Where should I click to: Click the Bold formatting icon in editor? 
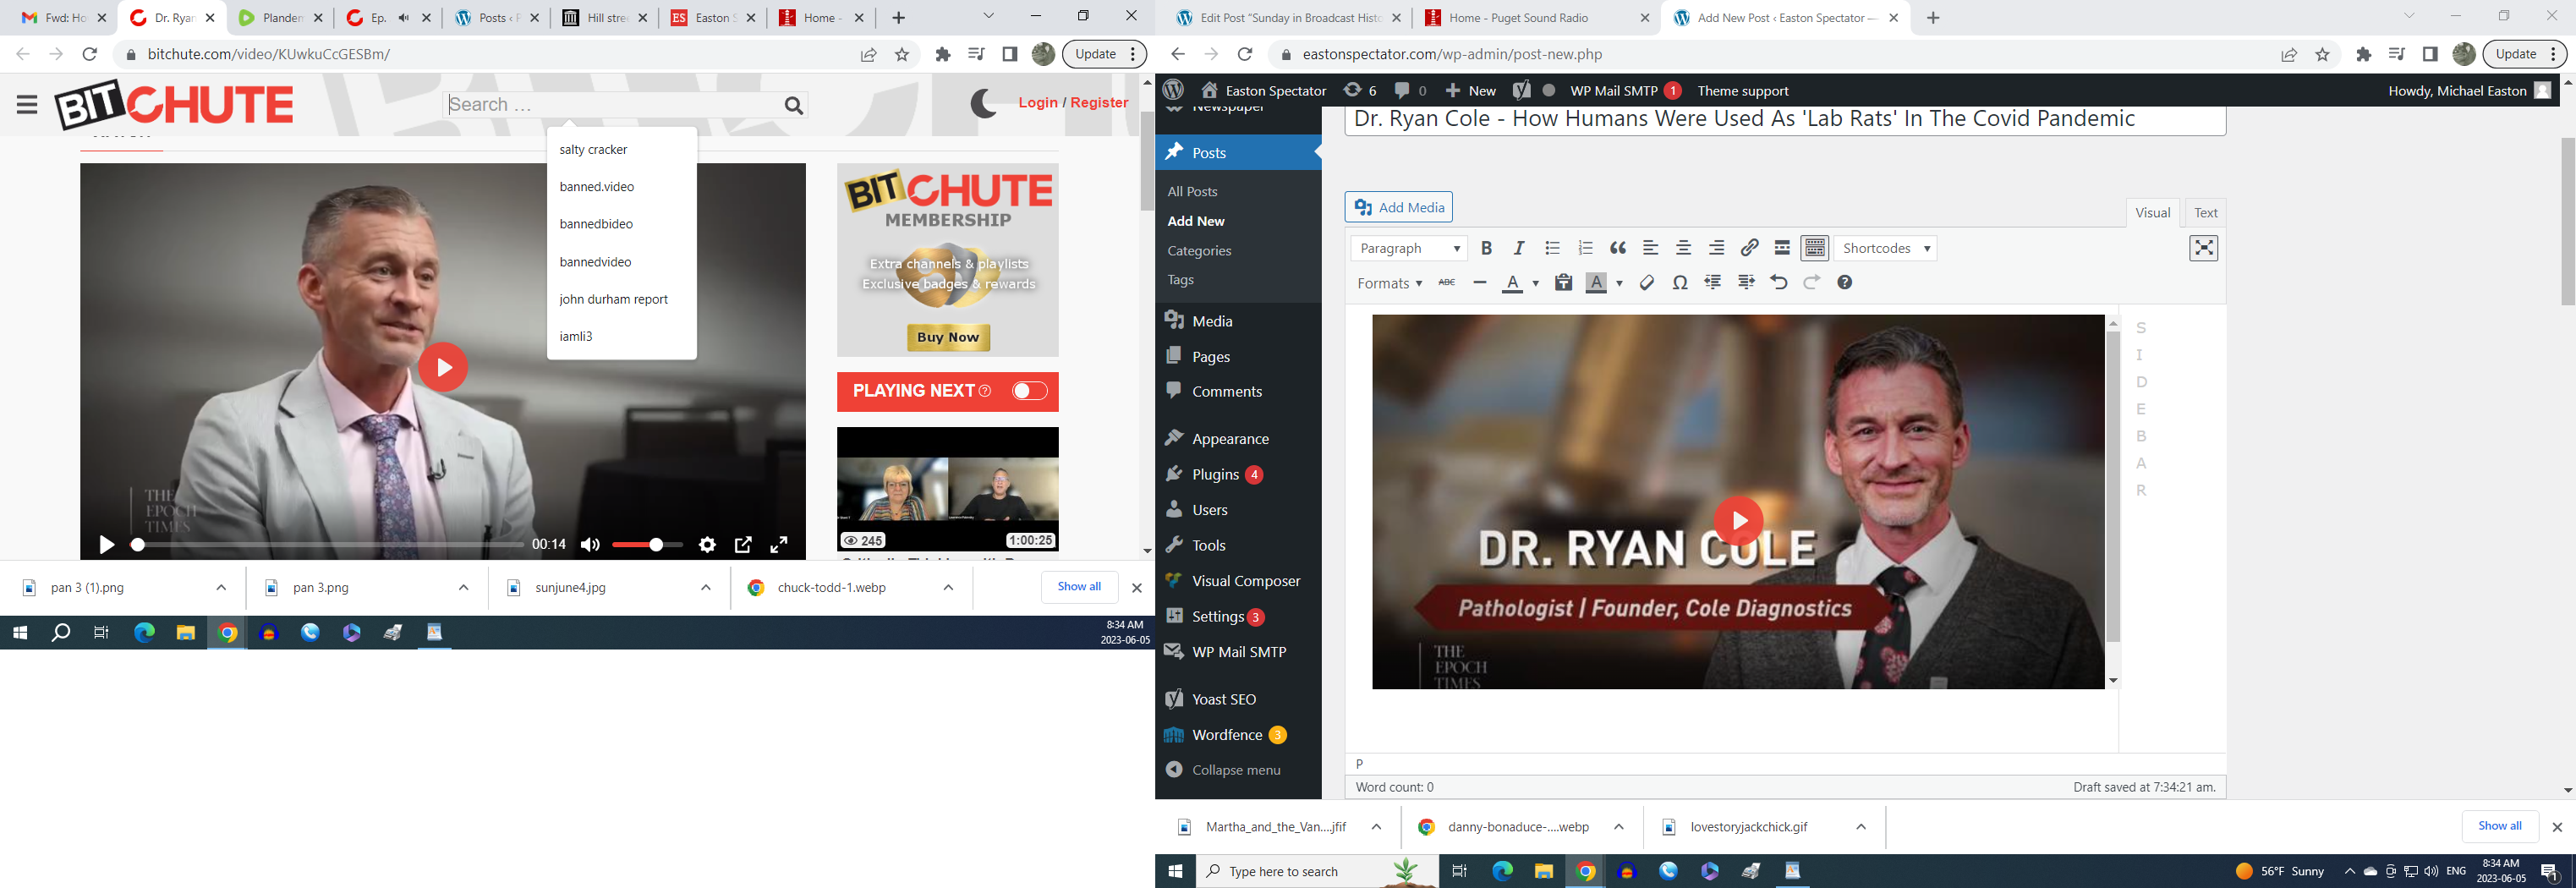(1486, 248)
